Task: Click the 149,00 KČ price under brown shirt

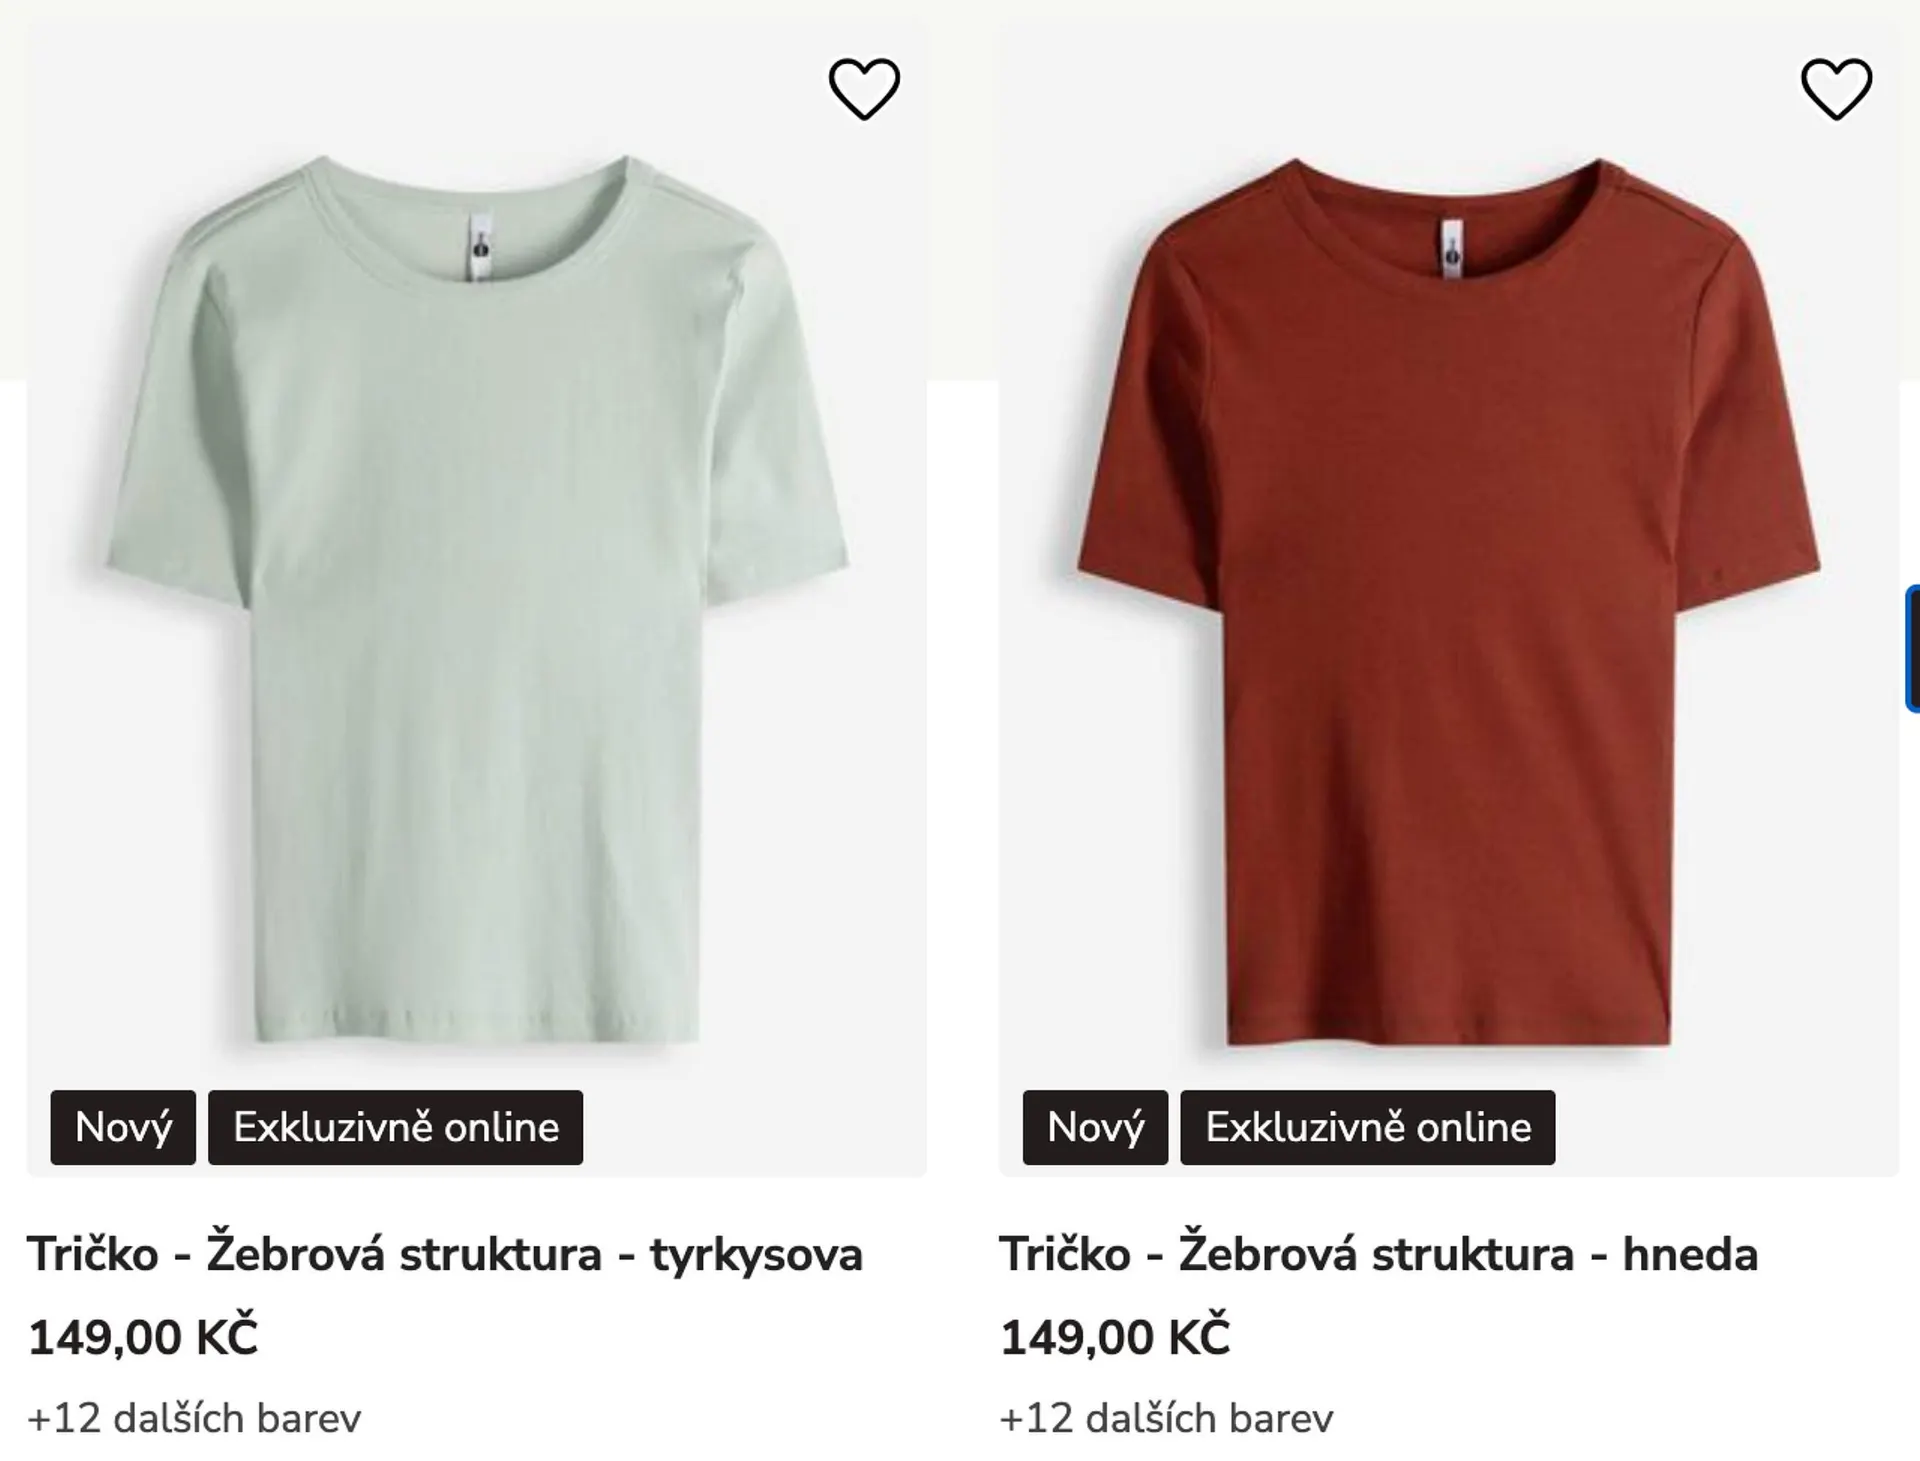Action: click(x=1115, y=1337)
